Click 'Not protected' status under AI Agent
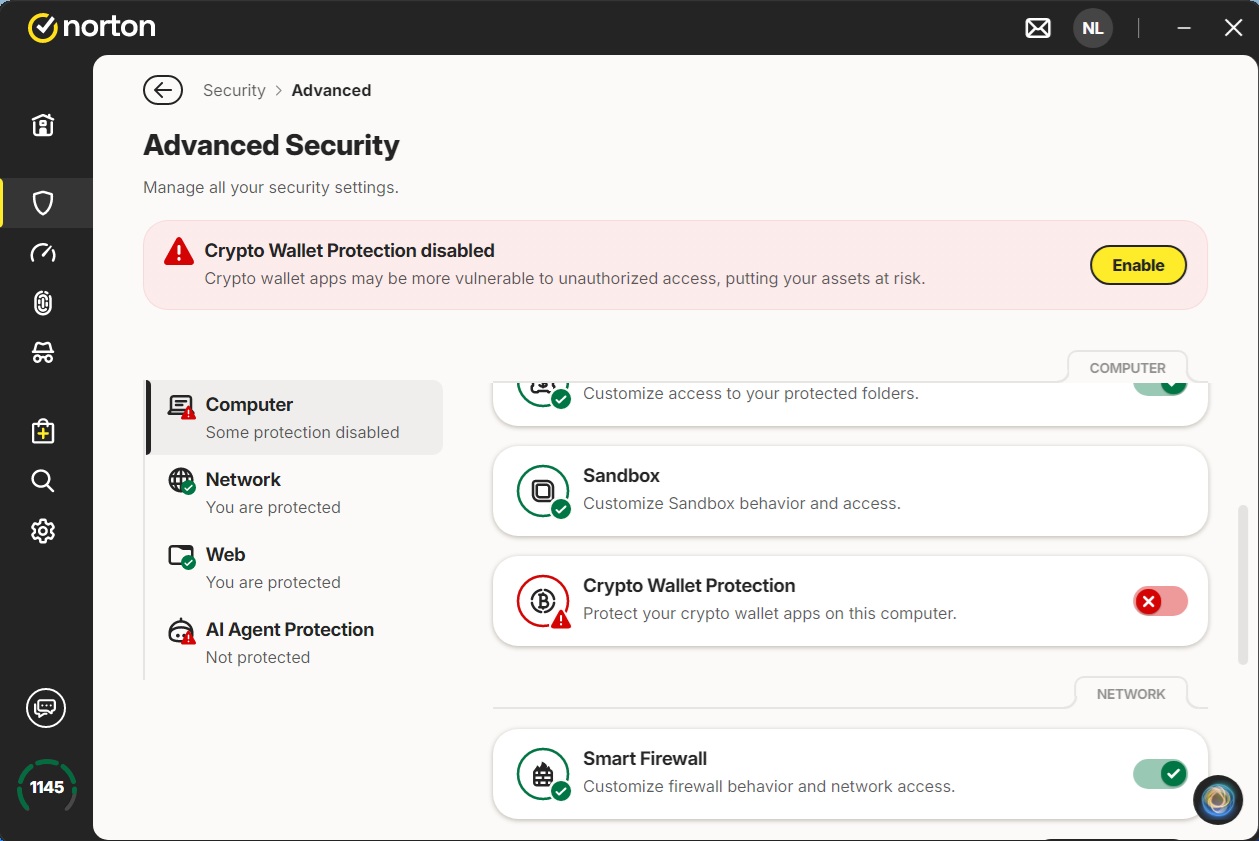 pyautogui.click(x=258, y=657)
